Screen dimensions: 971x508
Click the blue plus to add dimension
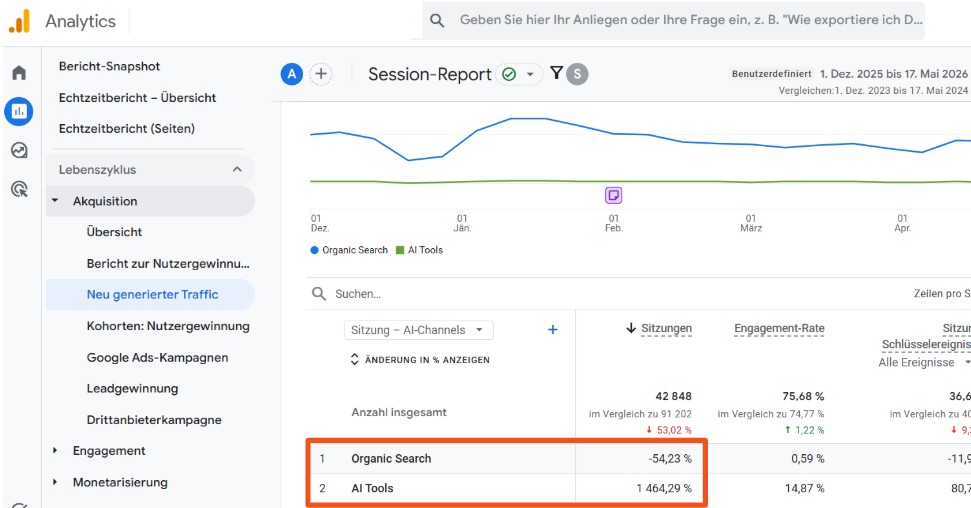[552, 330]
